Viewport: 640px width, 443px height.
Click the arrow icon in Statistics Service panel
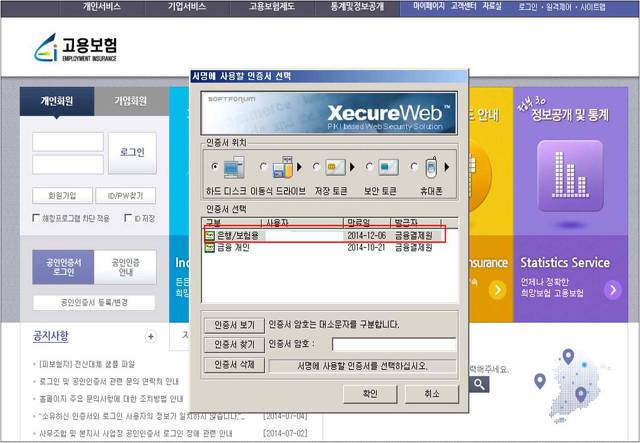tap(613, 289)
